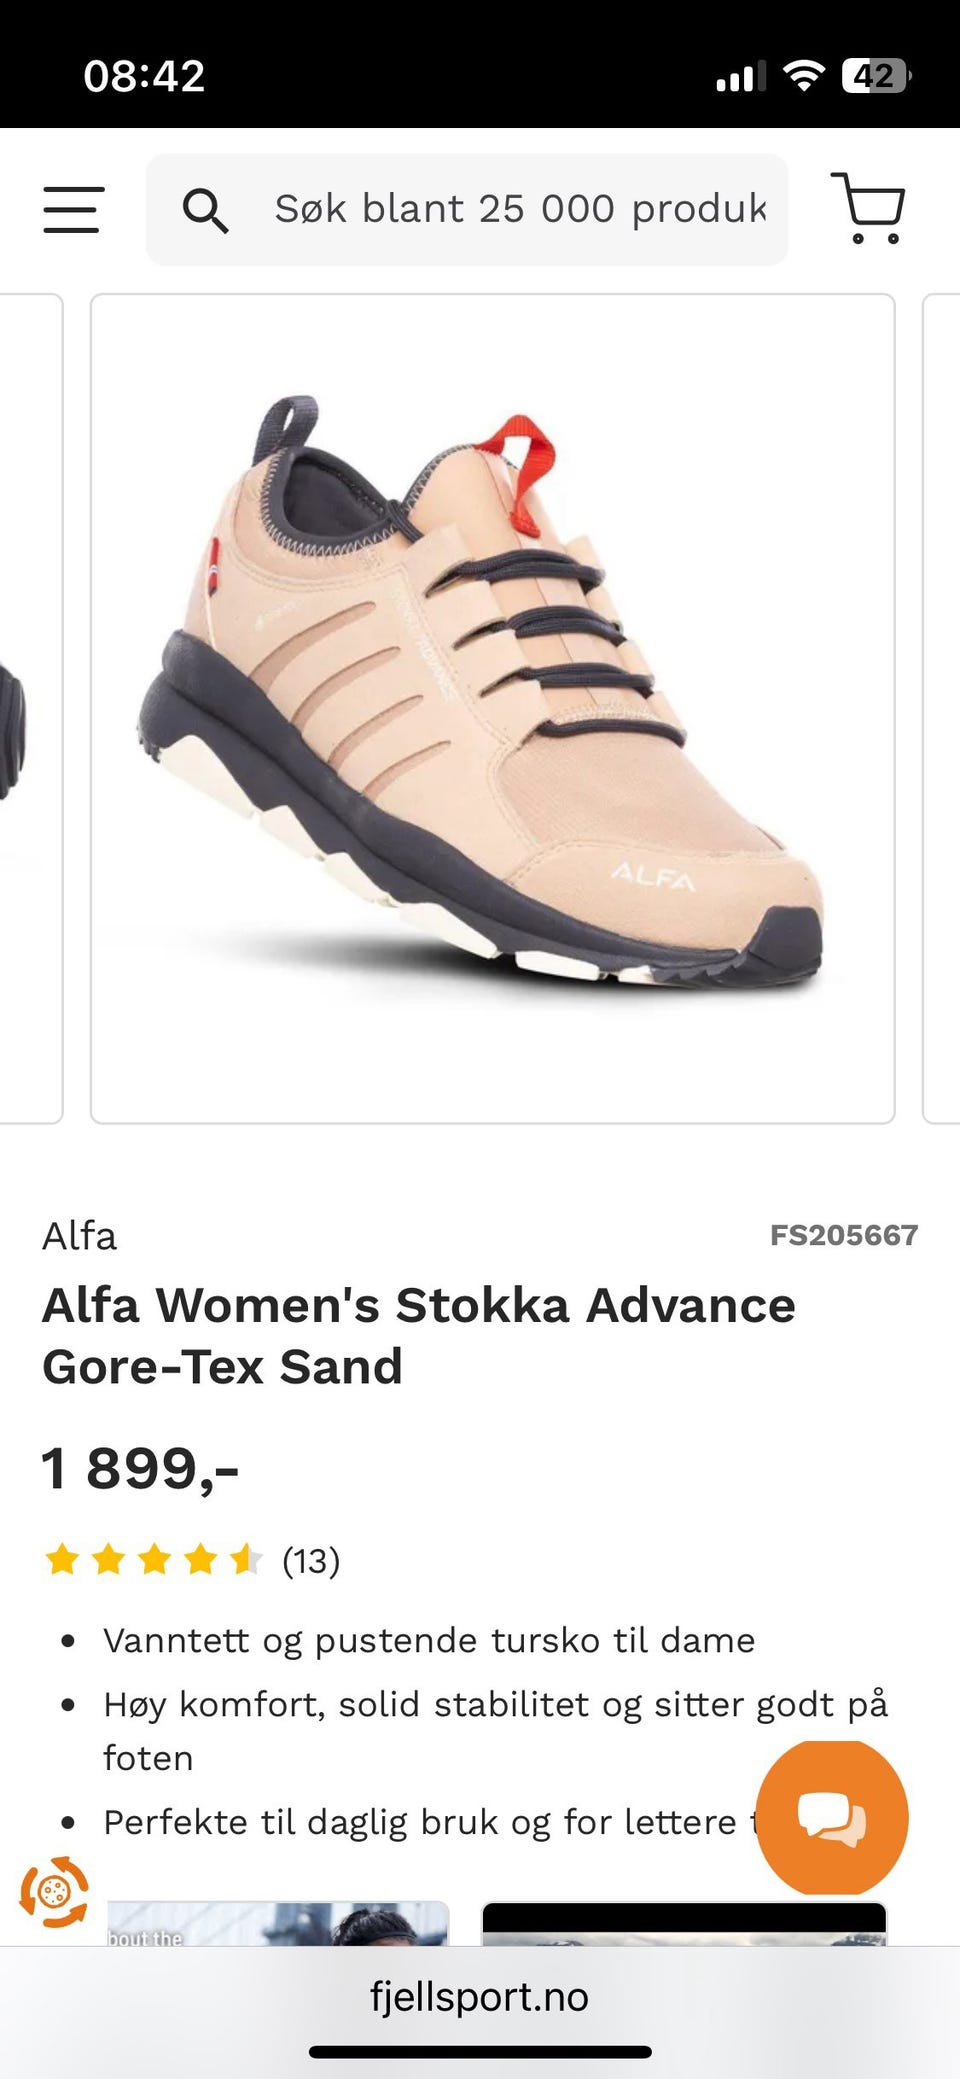
Task: Show the next product image
Action: pos(941,709)
